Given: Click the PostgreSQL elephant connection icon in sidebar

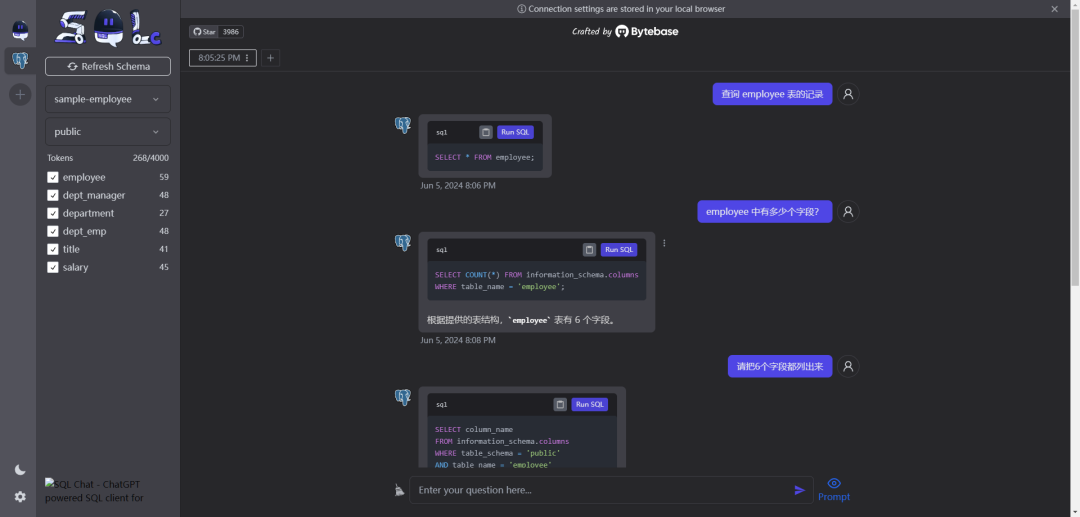Looking at the screenshot, I should click(x=20, y=62).
